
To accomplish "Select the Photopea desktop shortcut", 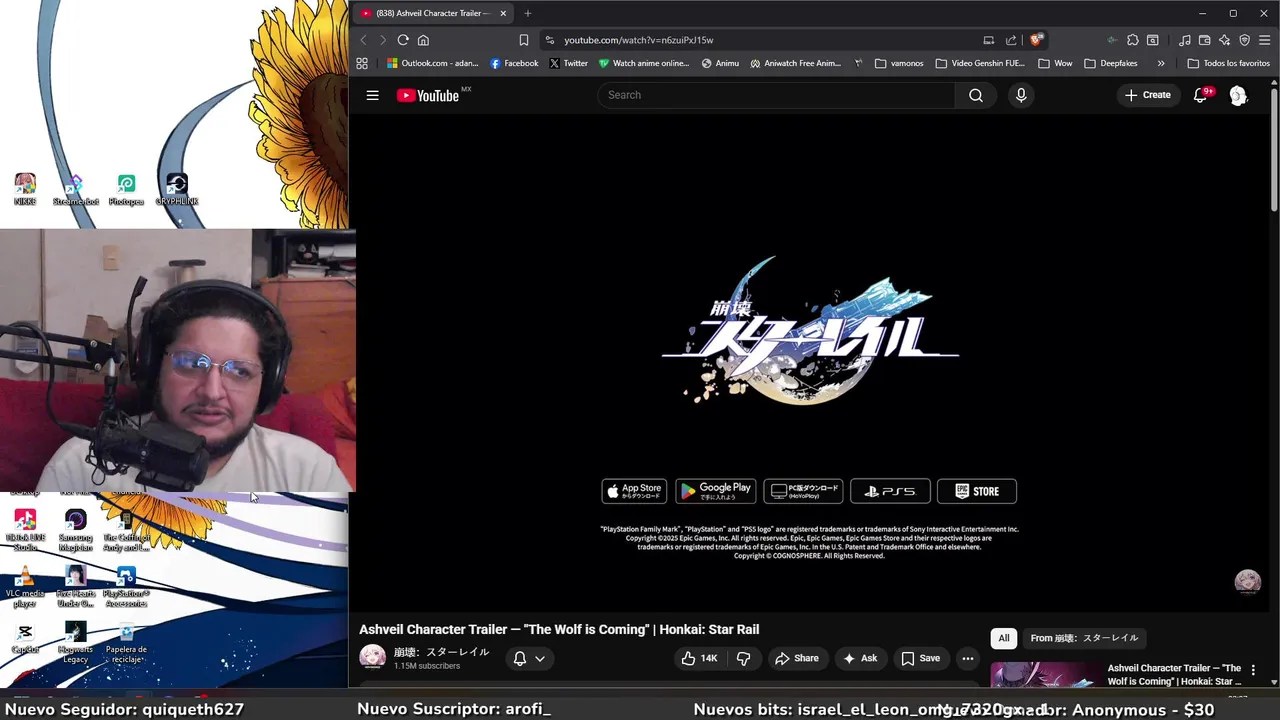I will coord(126,189).
